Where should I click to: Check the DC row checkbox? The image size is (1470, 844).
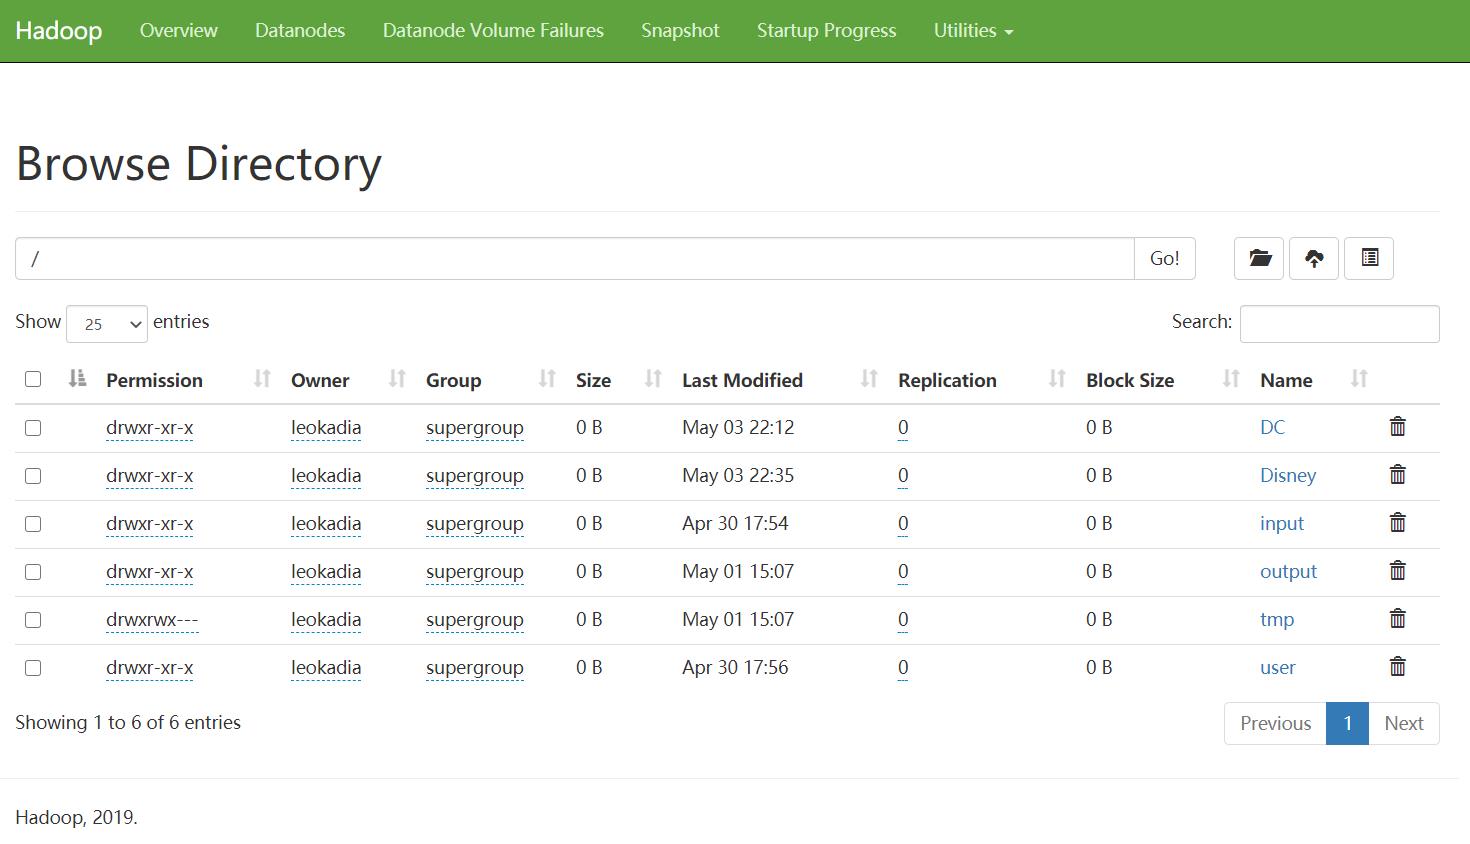point(33,428)
